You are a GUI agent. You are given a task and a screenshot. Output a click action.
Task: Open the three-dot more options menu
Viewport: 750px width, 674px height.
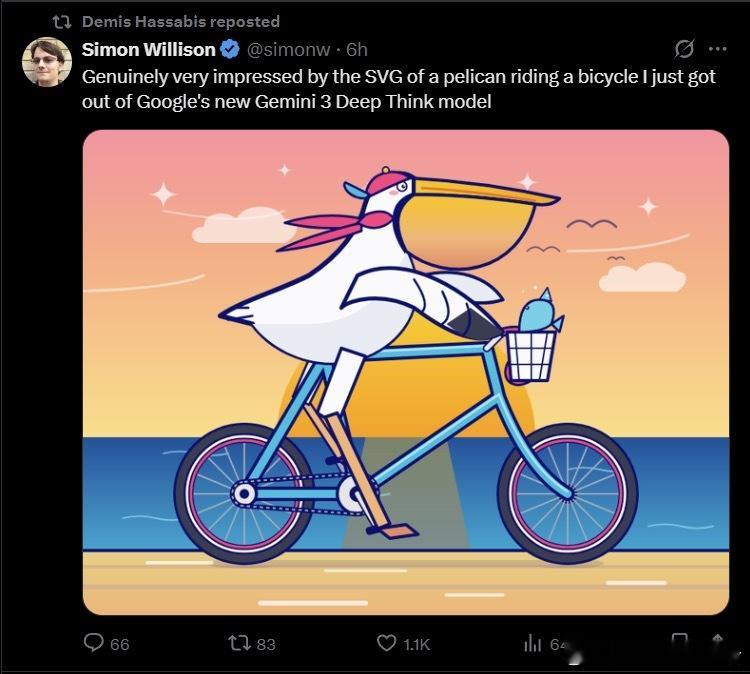pos(718,49)
